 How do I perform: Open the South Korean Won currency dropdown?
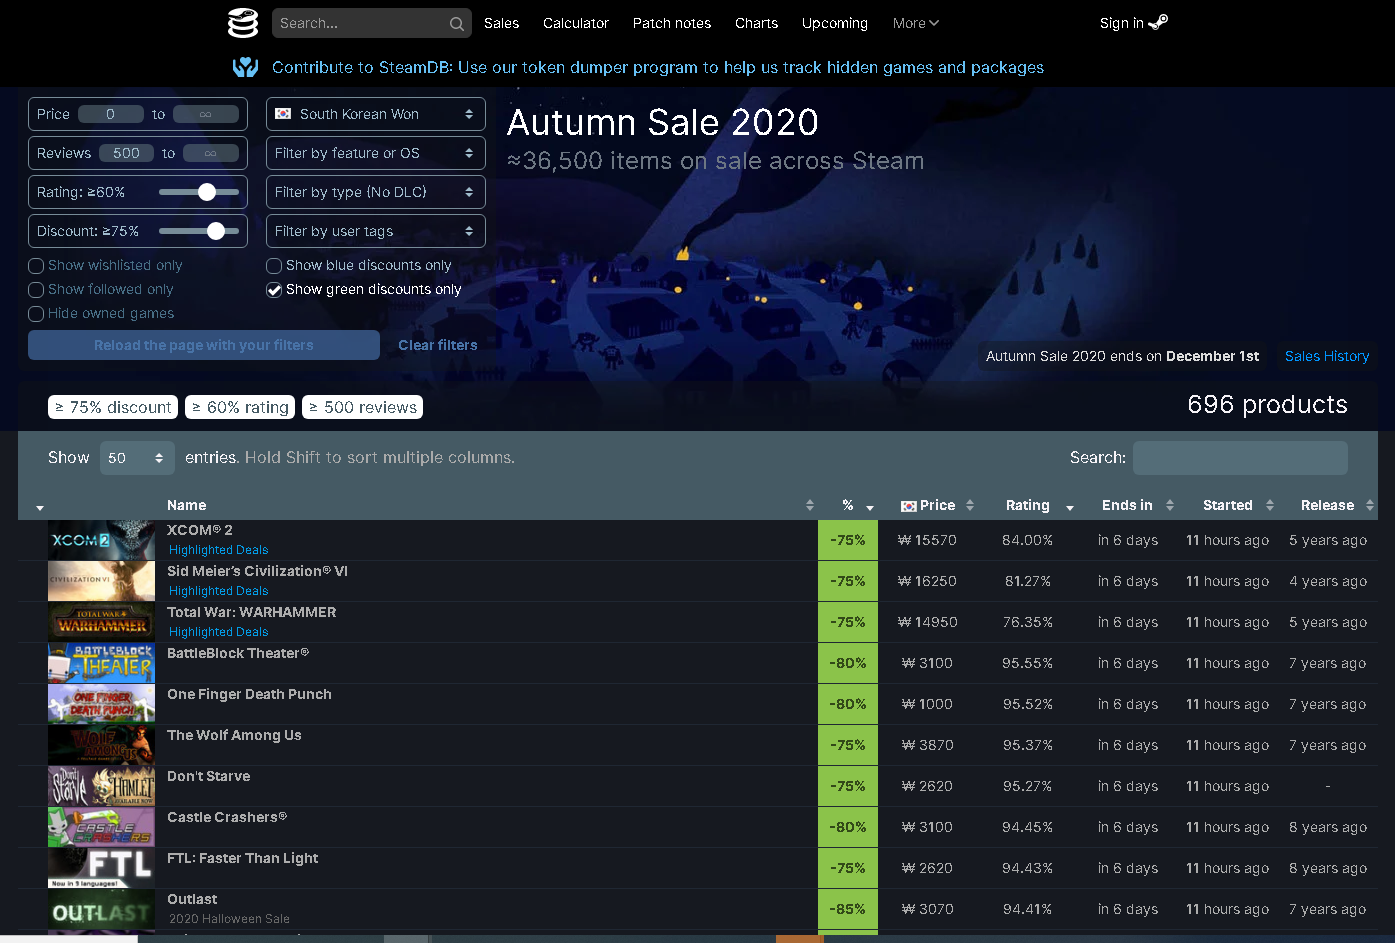pyautogui.click(x=376, y=114)
